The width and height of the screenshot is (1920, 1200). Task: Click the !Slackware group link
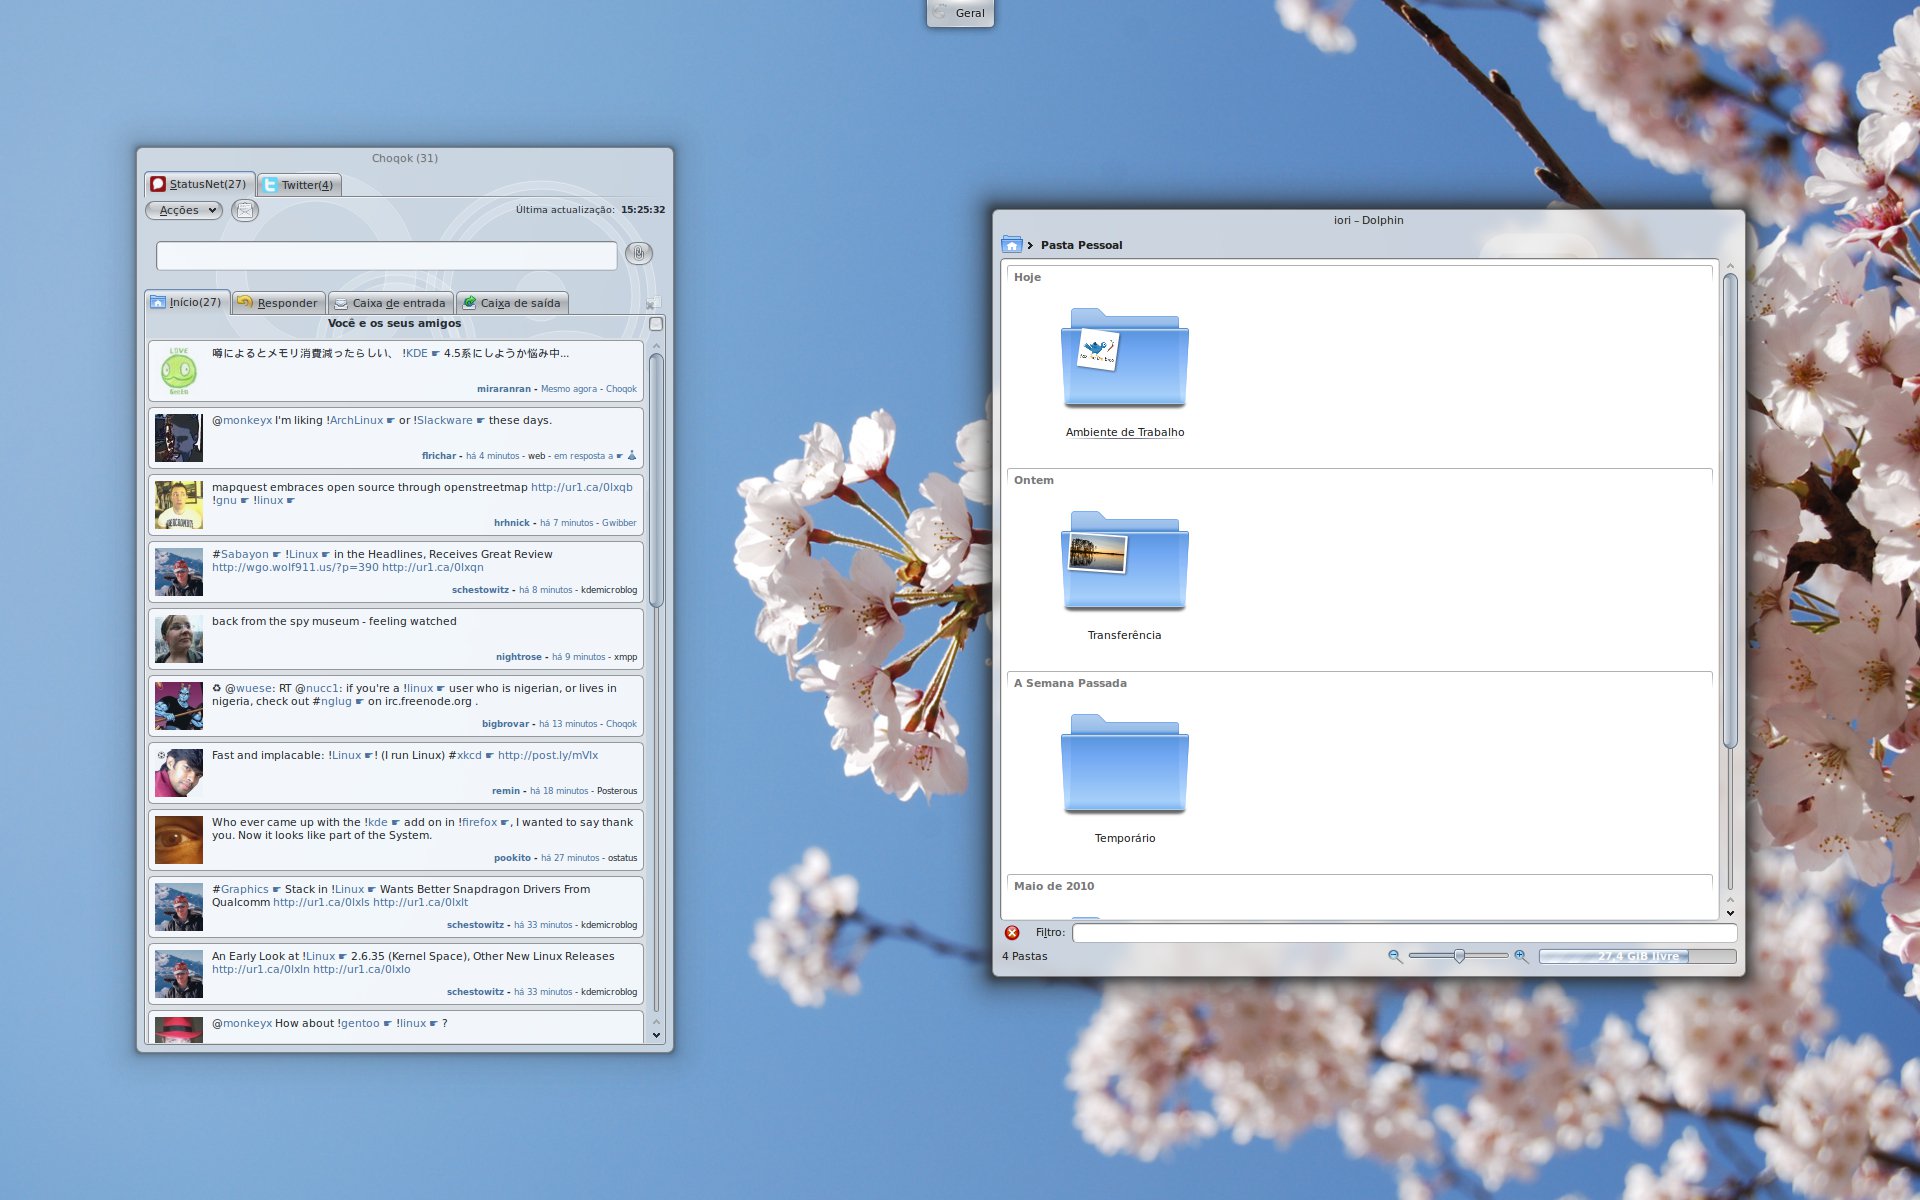click(443, 420)
